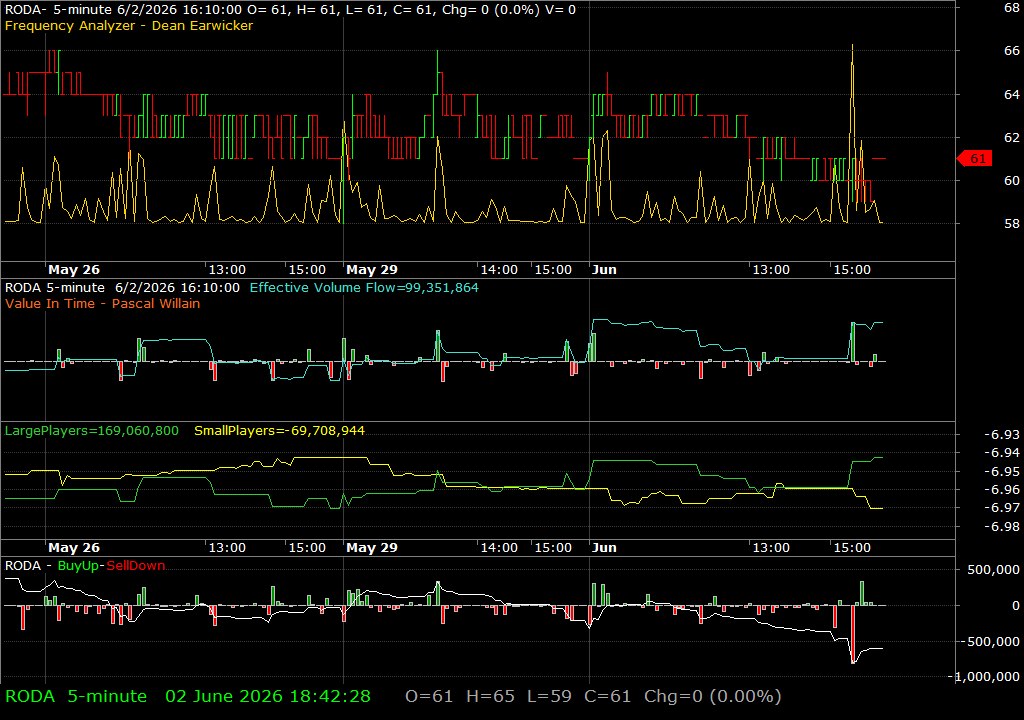Click the May 26 date on lower time axis
This screenshot has width=1024, height=720.
click(74, 548)
